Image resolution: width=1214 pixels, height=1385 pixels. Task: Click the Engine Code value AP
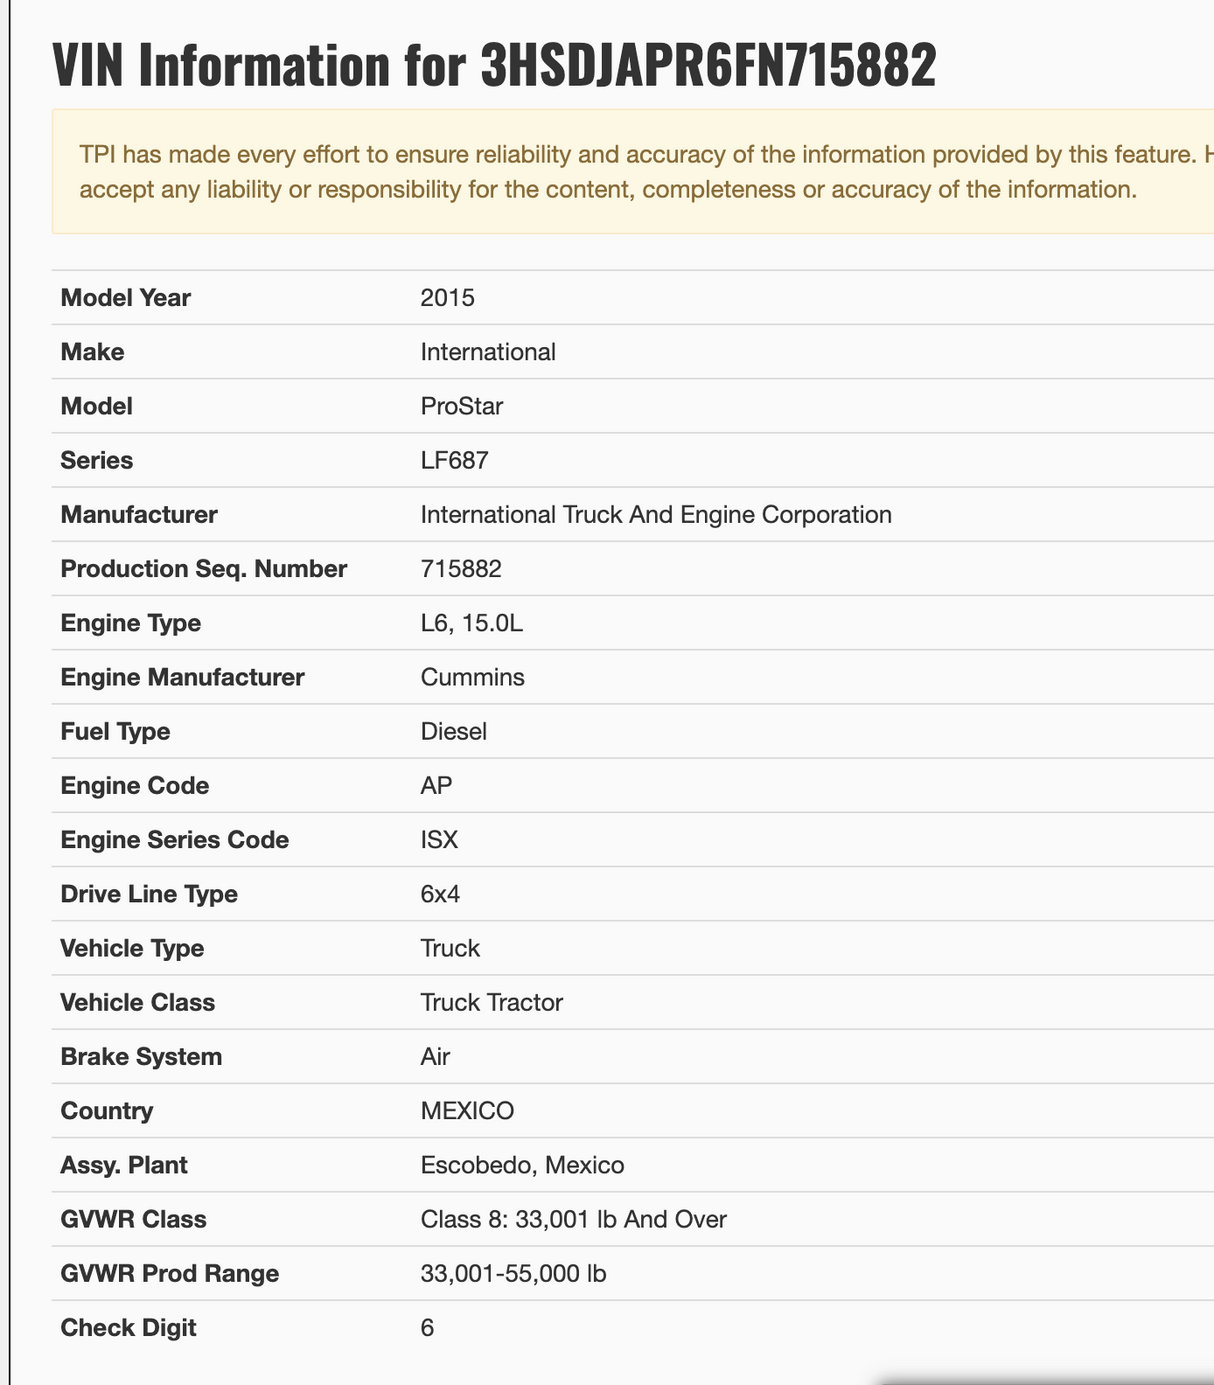pyautogui.click(x=436, y=786)
